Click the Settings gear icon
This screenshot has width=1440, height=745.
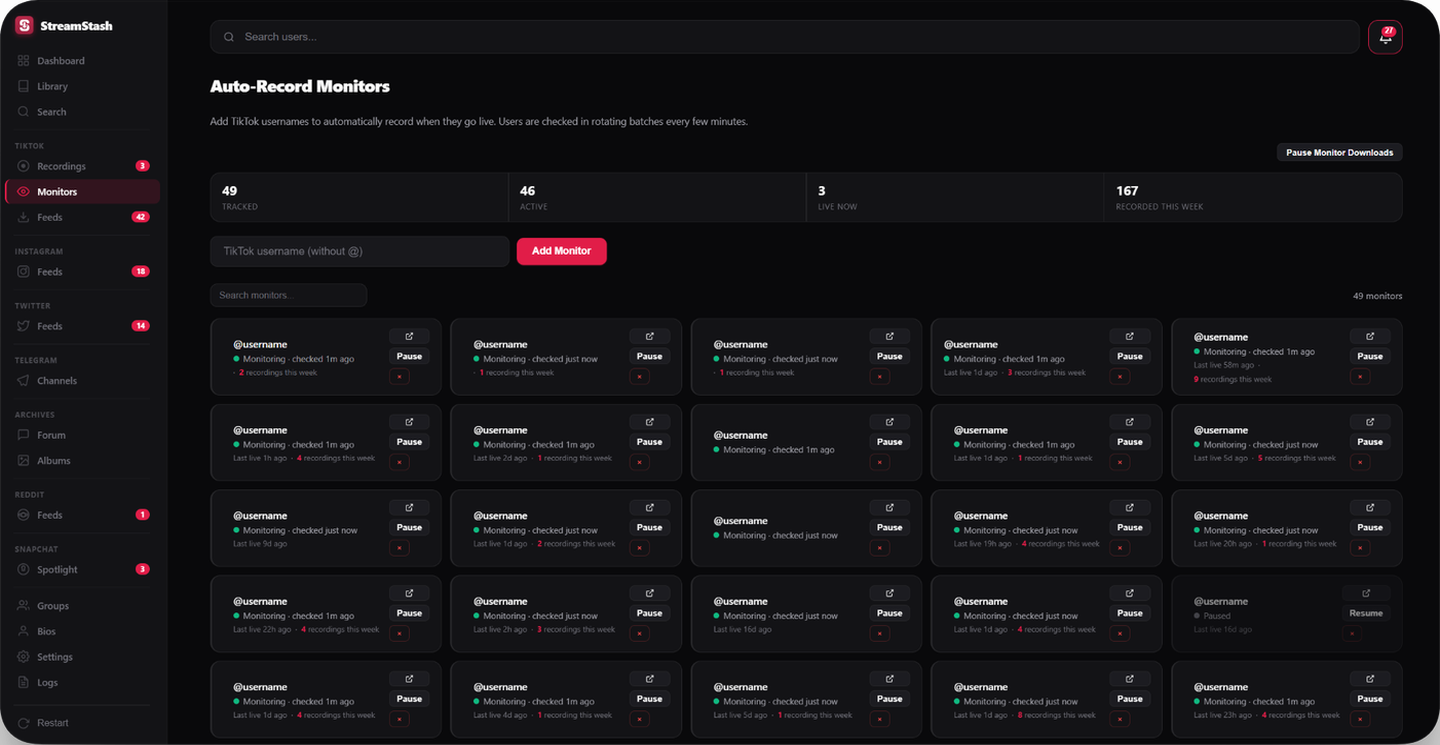click(x=24, y=657)
